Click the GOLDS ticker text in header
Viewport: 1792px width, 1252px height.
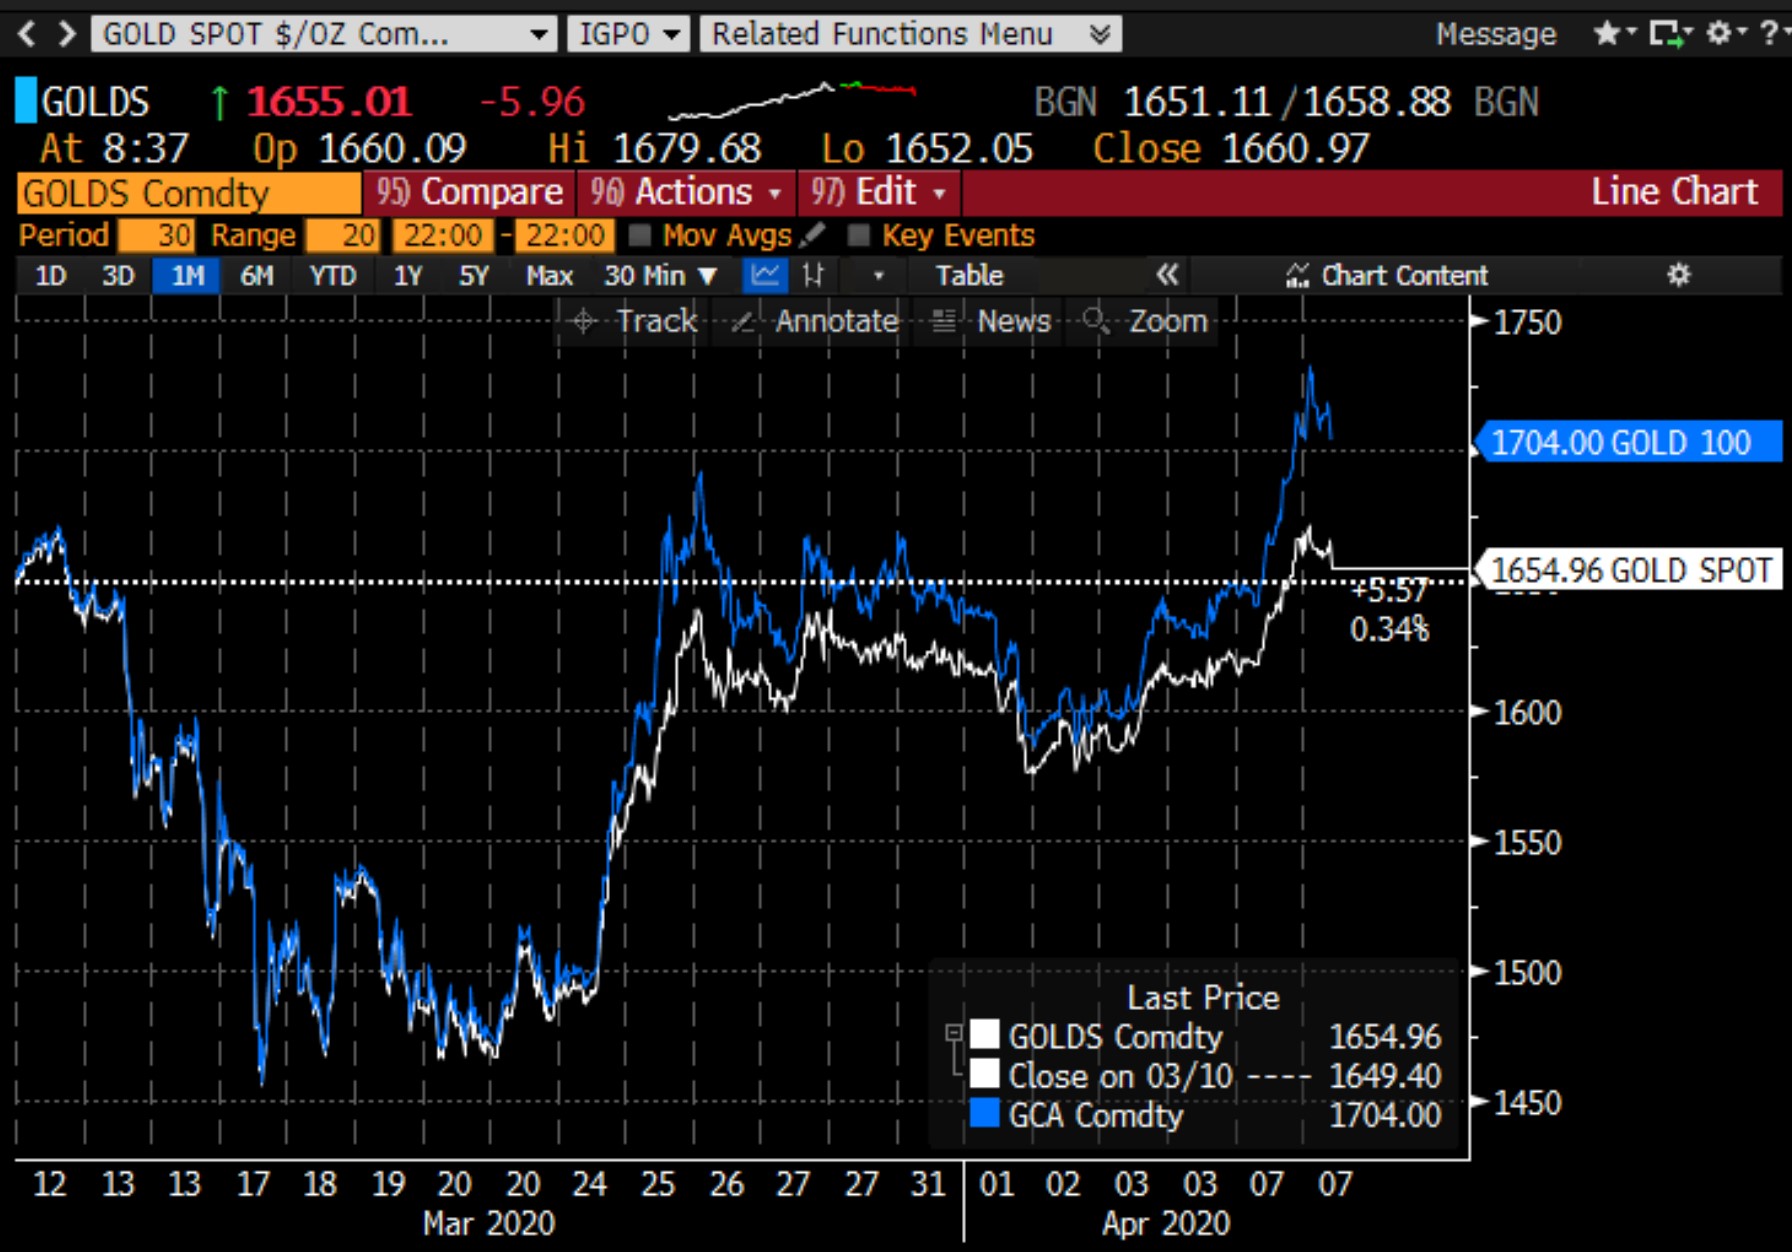95,102
